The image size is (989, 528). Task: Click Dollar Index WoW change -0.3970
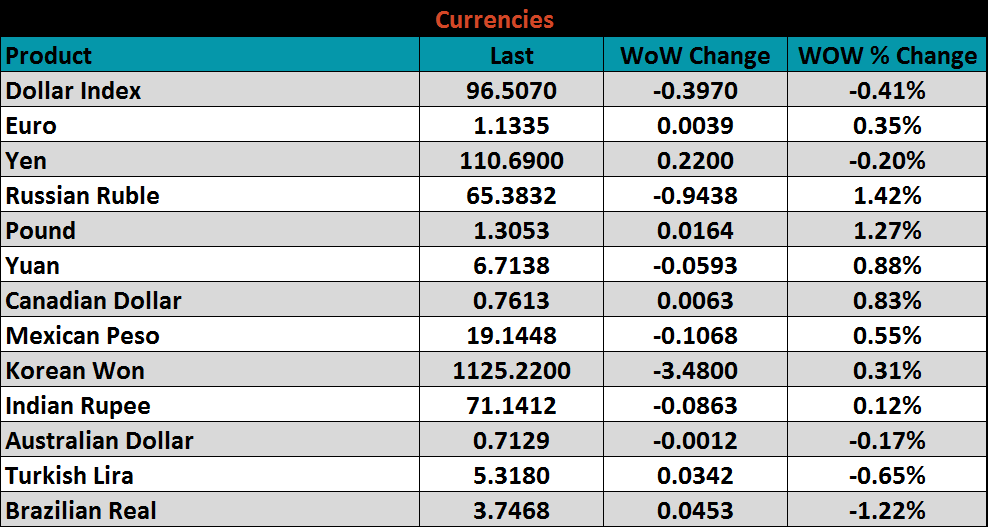(695, 91)
